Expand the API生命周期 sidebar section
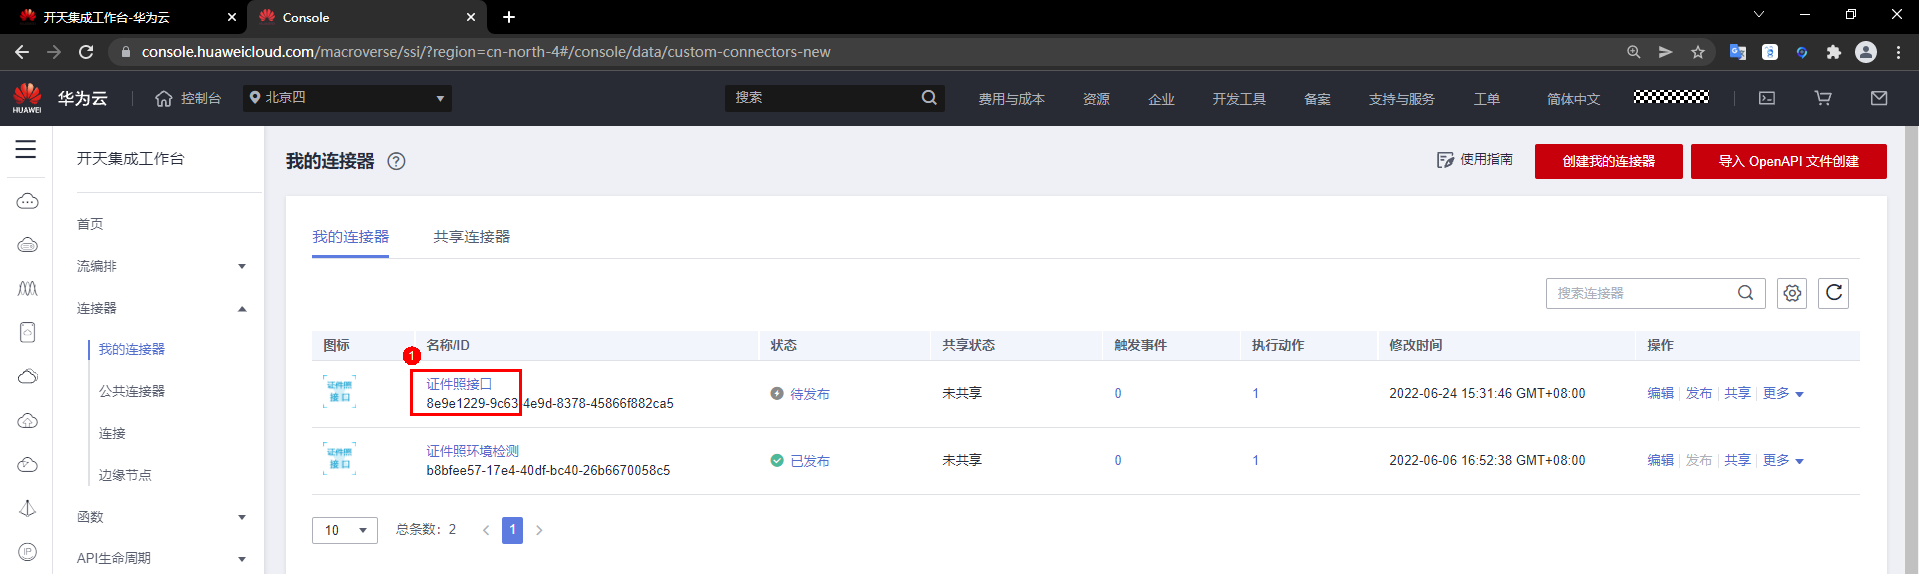Screen dimensions: 1919x574 tap(242, 559)
